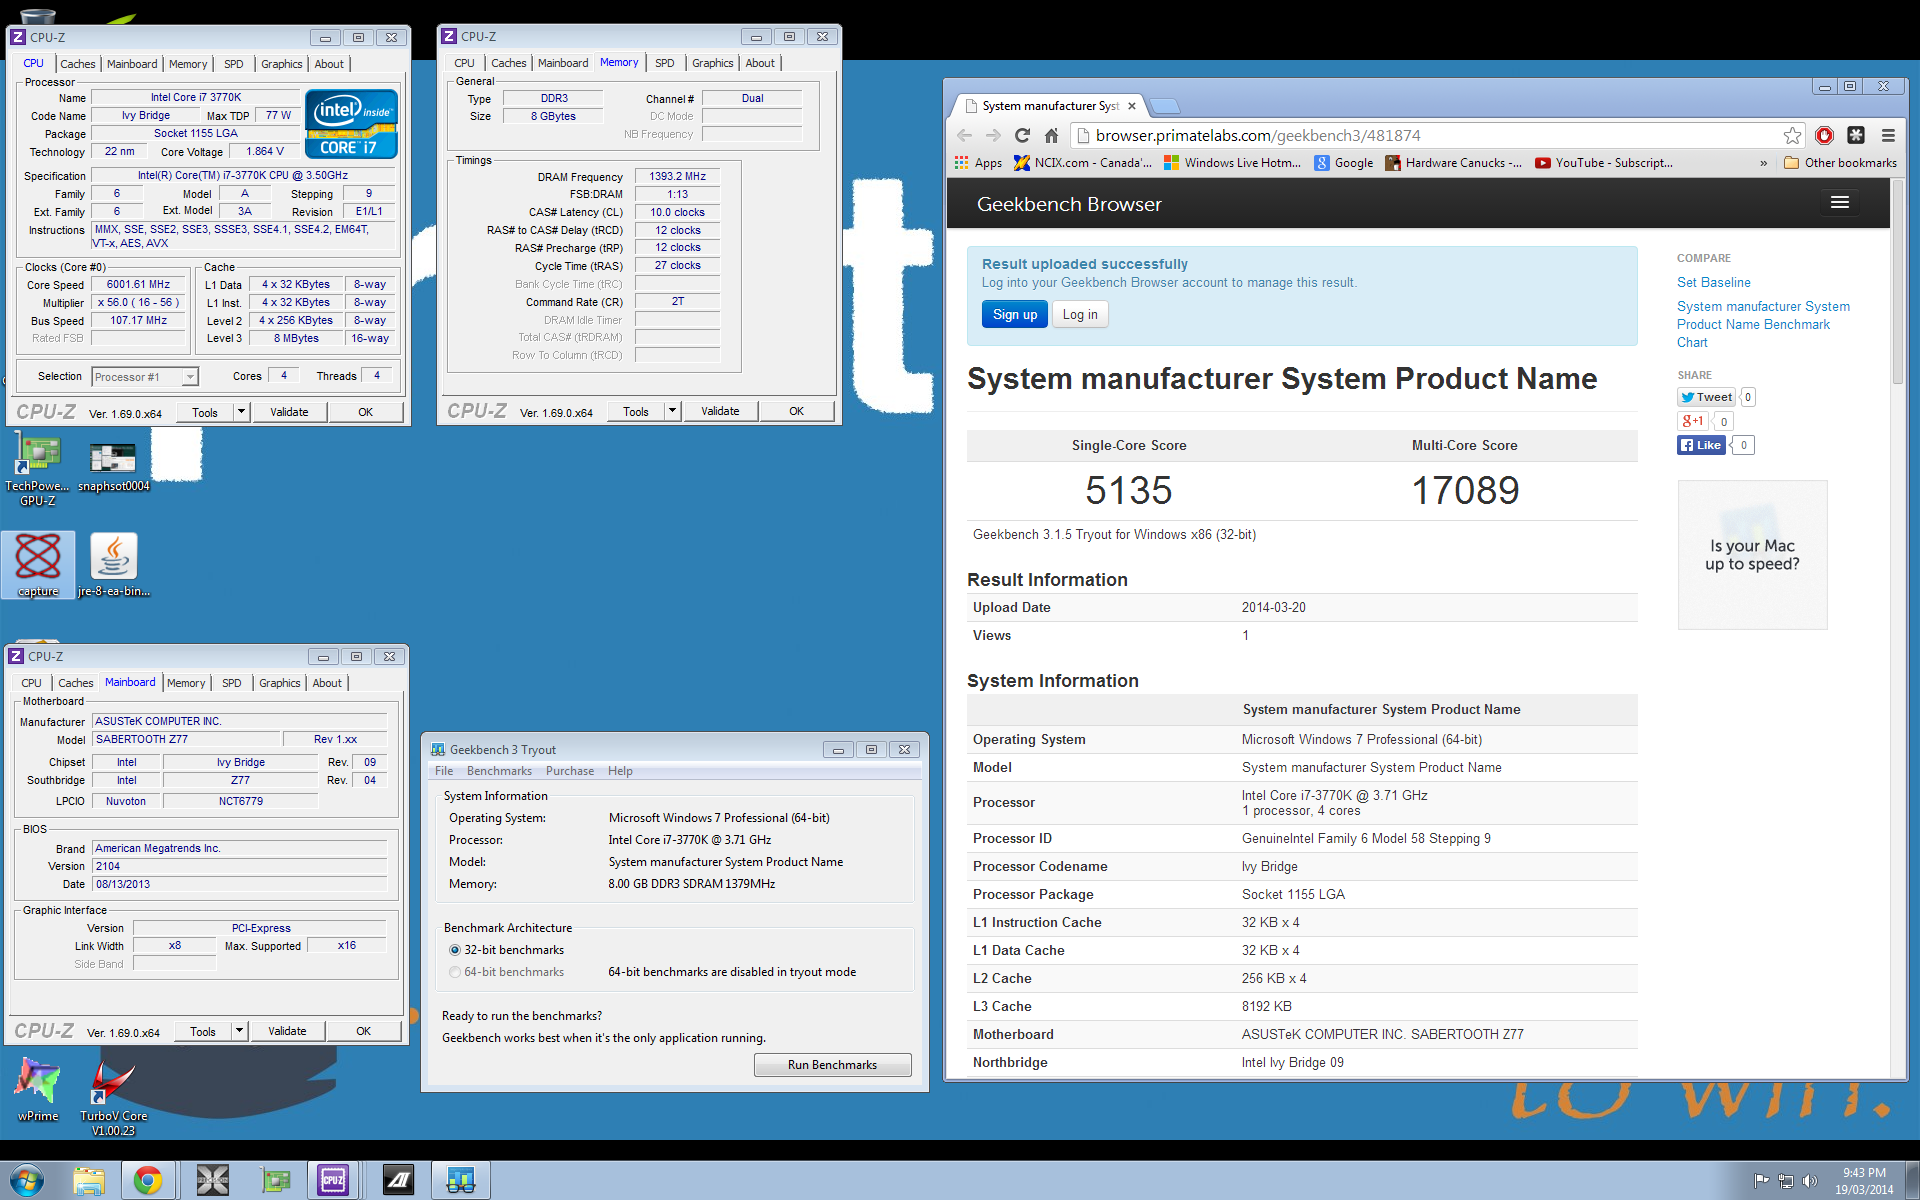
Task: Select 32-bit benchmarks radio button
Action: [x=455, y=950]
